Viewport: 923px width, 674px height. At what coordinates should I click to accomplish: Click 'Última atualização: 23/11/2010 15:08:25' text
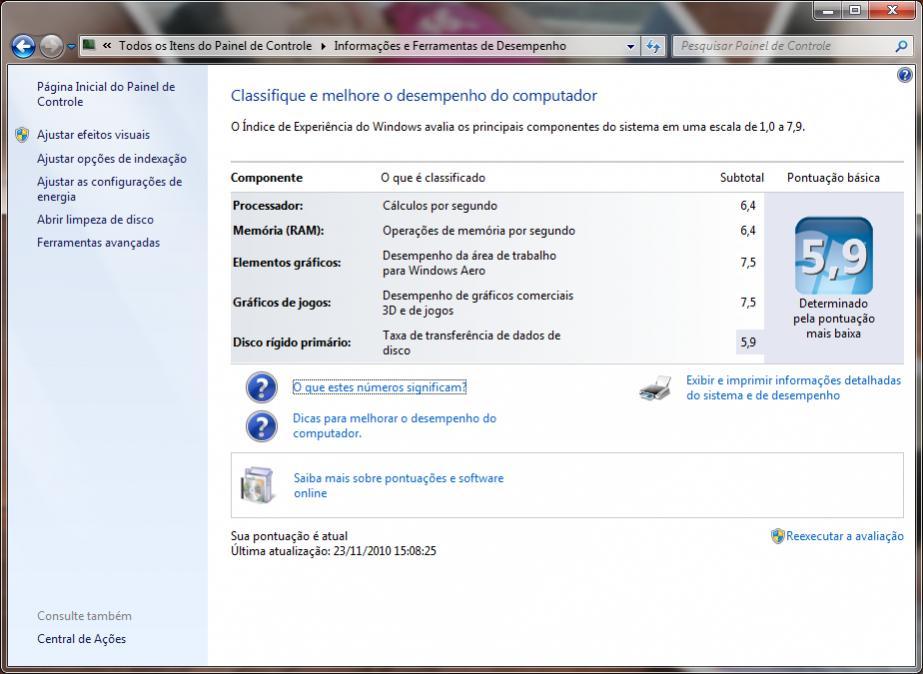coord(333,552)
